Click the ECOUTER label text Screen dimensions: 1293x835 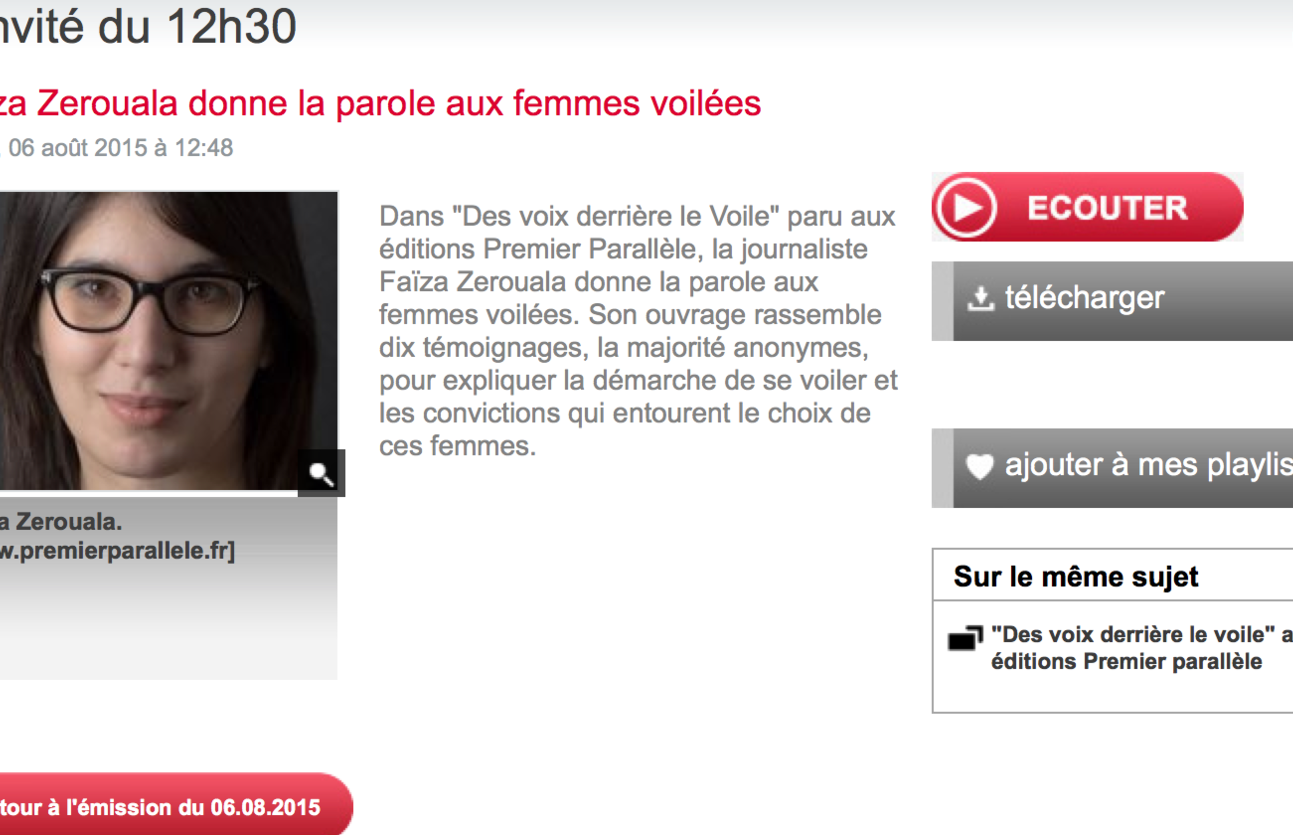click(x=1107, y=208)
